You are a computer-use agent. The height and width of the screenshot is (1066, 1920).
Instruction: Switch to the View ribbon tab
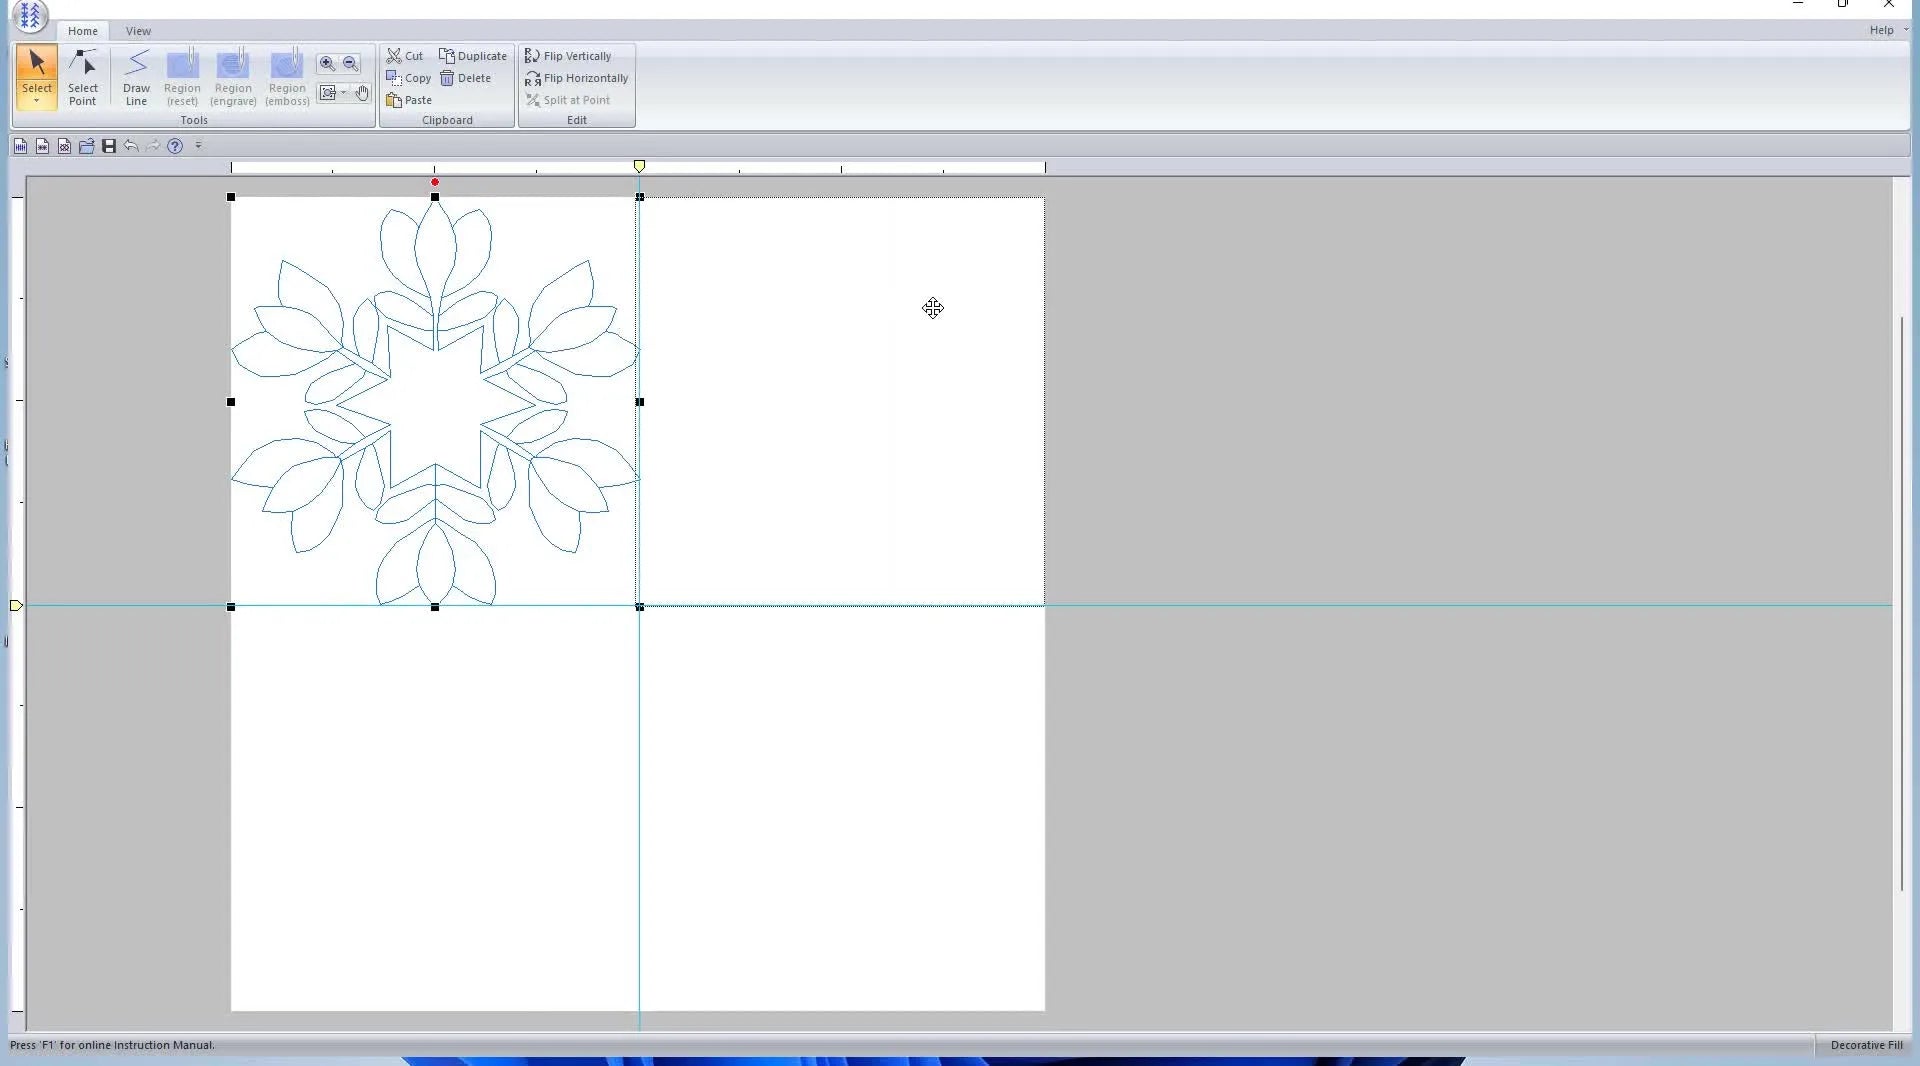[138, 31]
